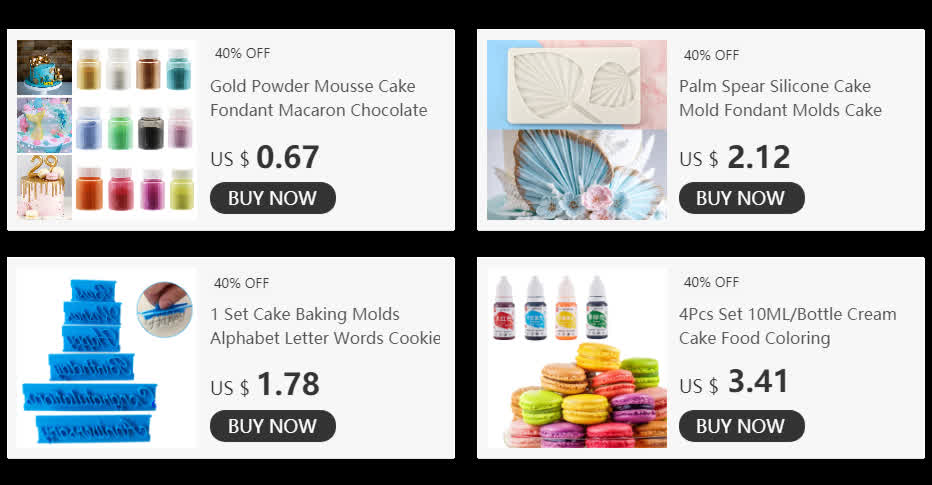Click the US $ 1.78 price

click(265, 385)
